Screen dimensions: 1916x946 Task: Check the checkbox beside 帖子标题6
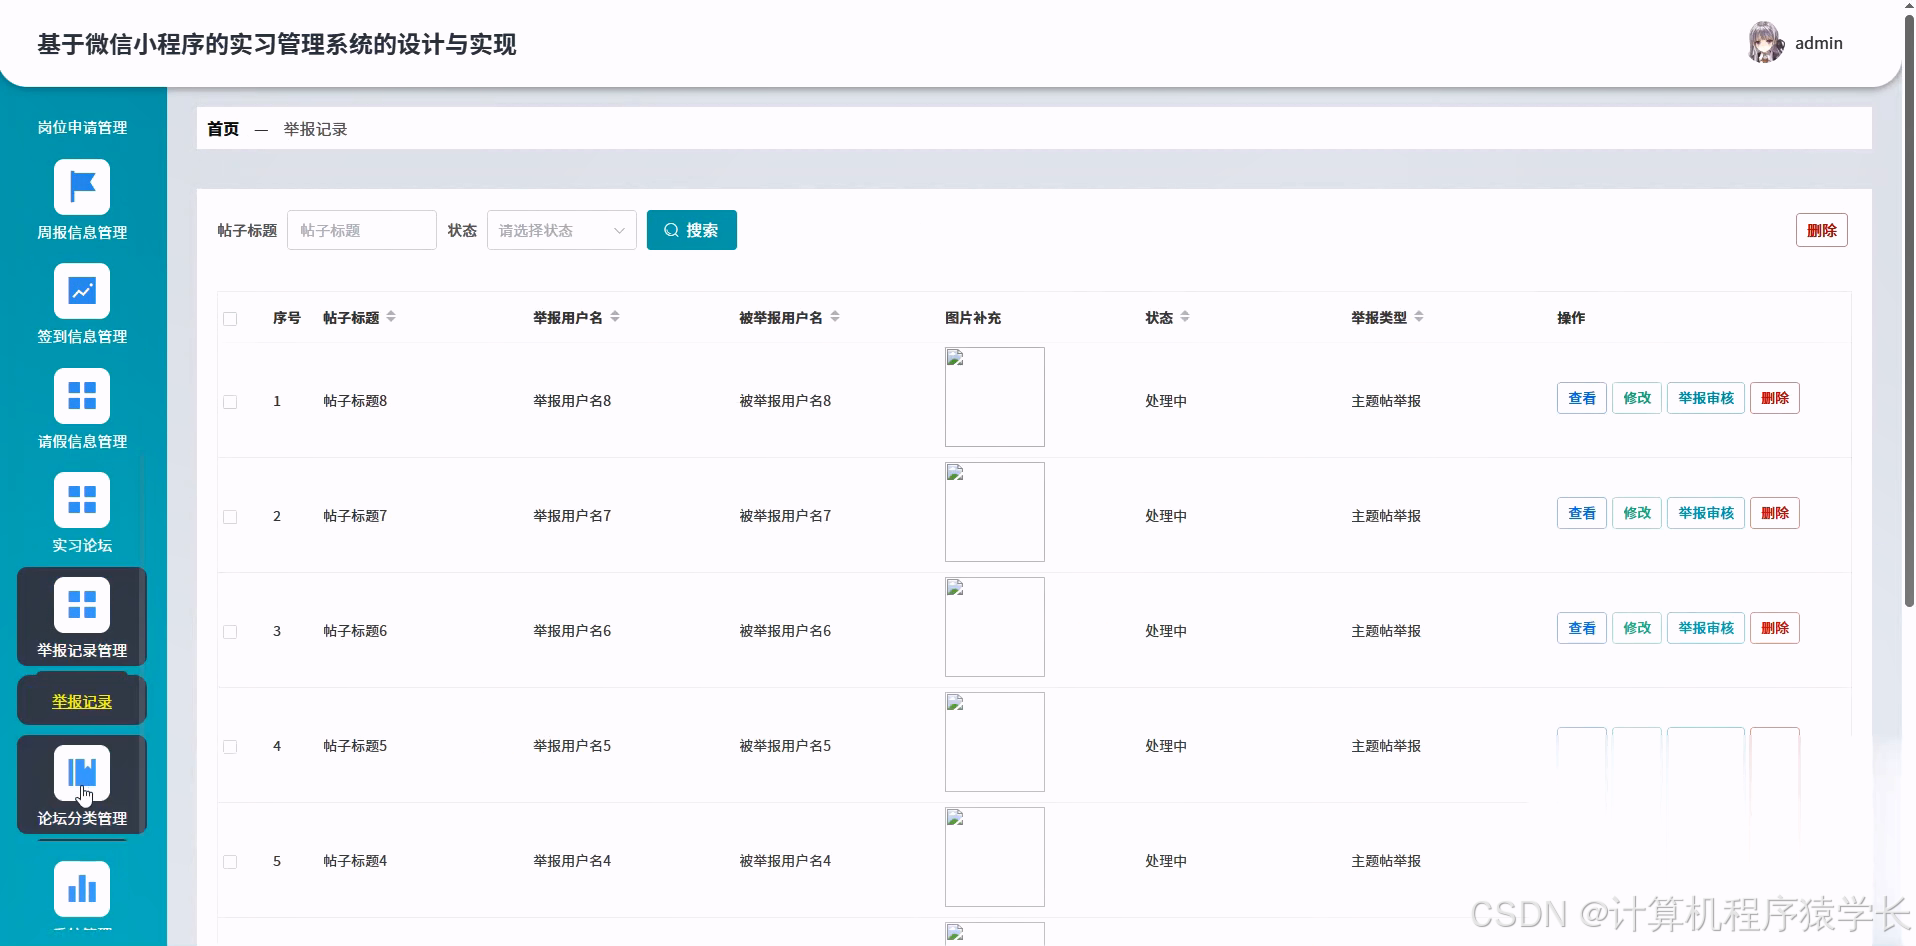click(x=230, y=631)
